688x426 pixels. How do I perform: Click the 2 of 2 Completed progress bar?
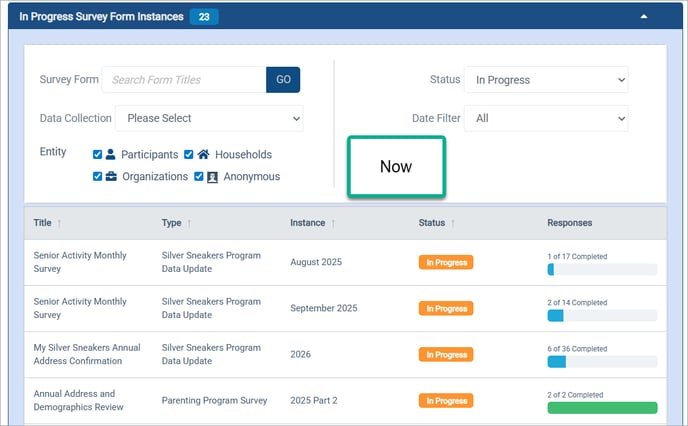(602, 408)
